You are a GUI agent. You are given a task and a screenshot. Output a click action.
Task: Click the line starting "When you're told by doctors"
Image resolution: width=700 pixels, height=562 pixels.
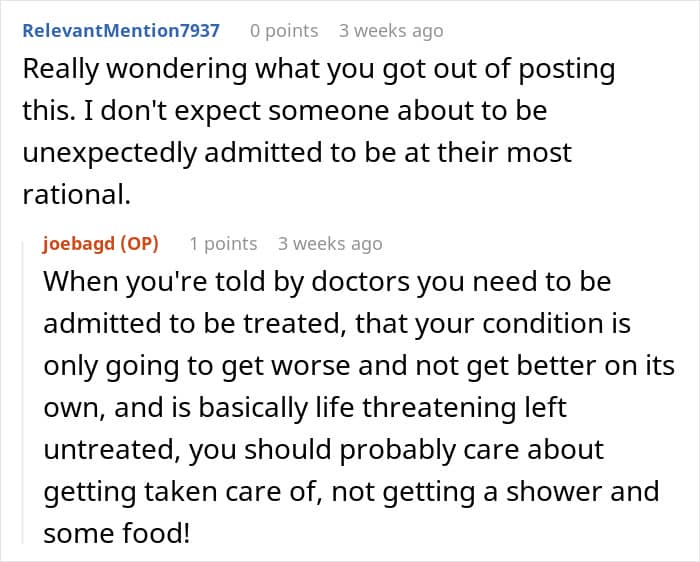(326, 281)
